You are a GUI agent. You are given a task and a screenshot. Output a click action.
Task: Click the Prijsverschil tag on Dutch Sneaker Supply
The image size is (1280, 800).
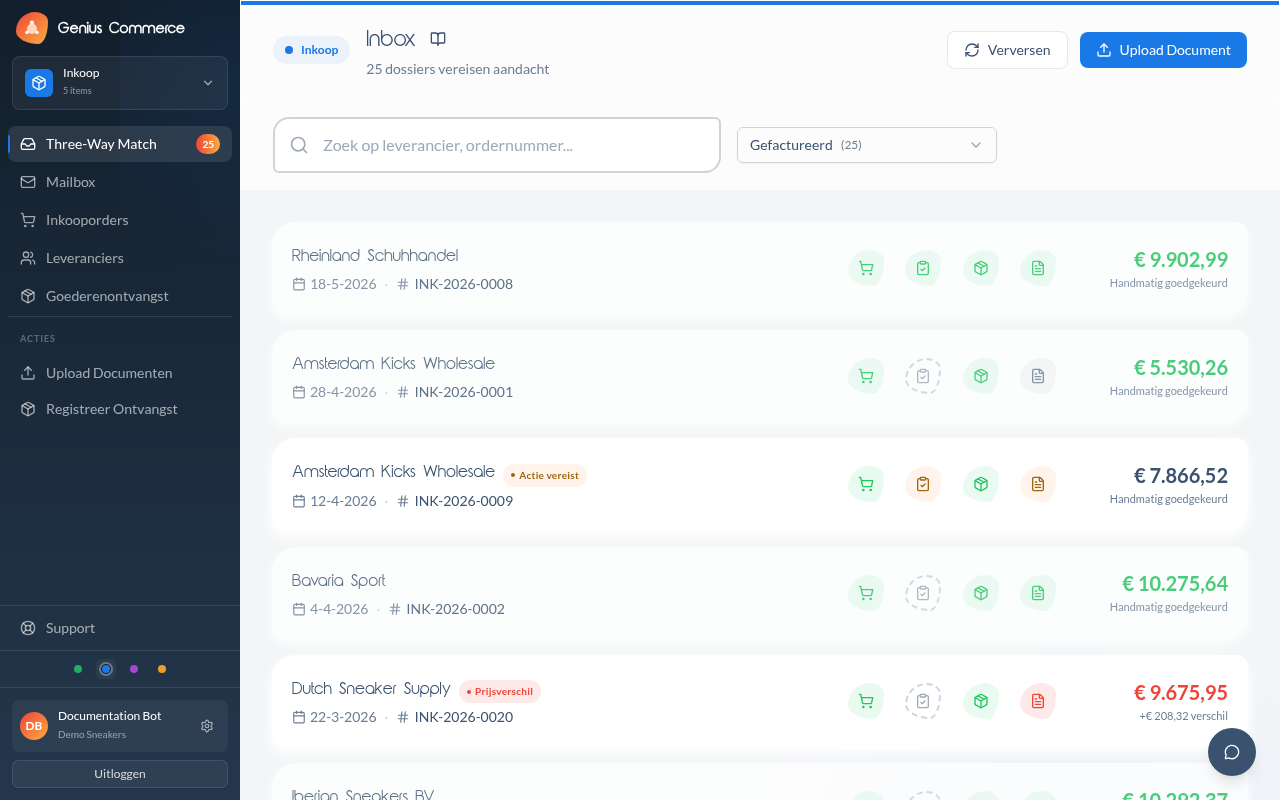tap(500, 691)
